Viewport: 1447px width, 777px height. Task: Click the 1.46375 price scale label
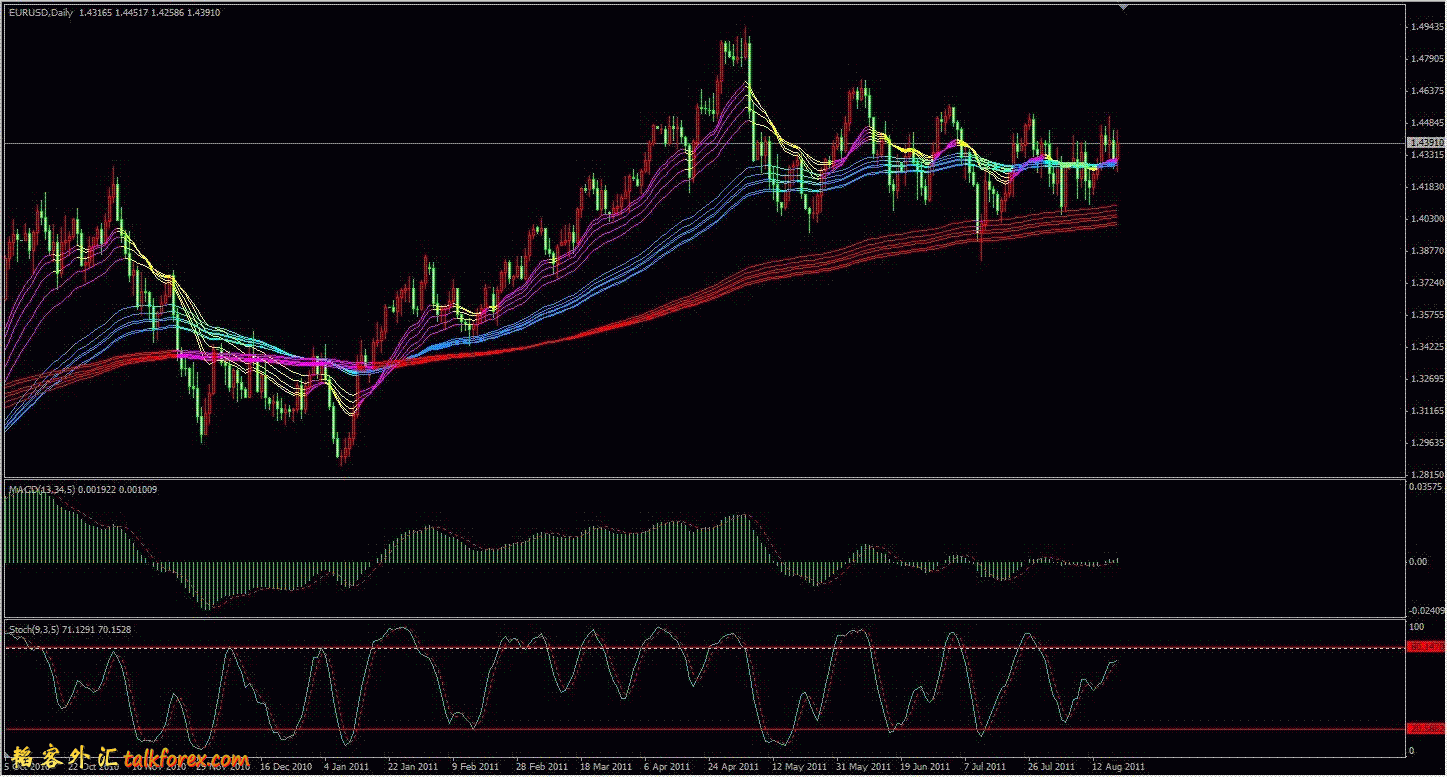[1426, 91]
